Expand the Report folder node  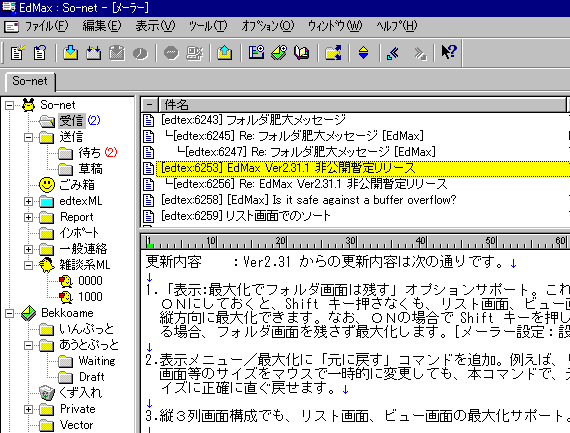coord(28,217)
